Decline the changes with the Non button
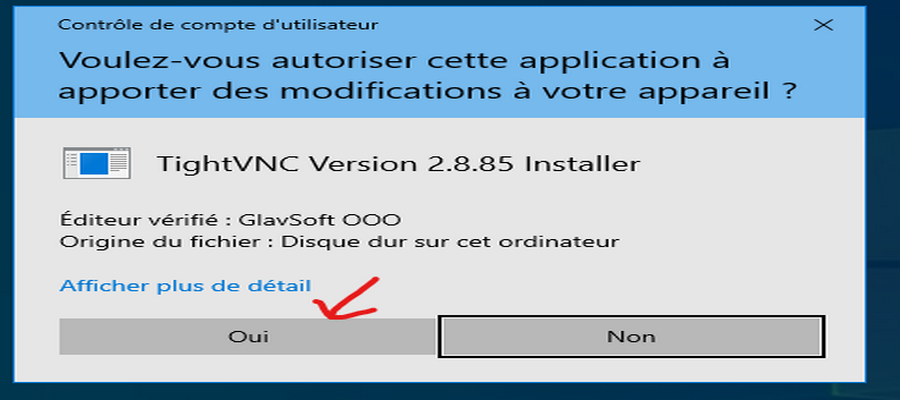The width and height of the screenshot is (900, 400). (x=631, y=336)
